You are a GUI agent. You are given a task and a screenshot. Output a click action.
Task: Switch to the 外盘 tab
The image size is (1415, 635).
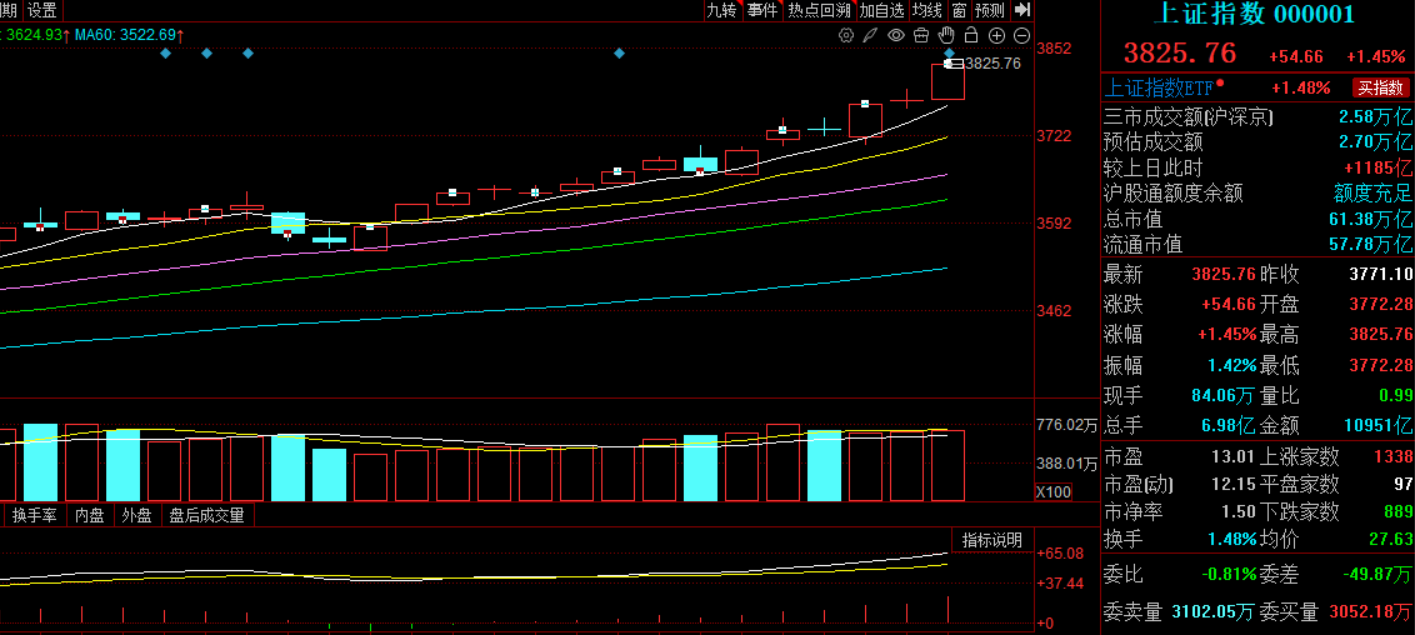137,516
